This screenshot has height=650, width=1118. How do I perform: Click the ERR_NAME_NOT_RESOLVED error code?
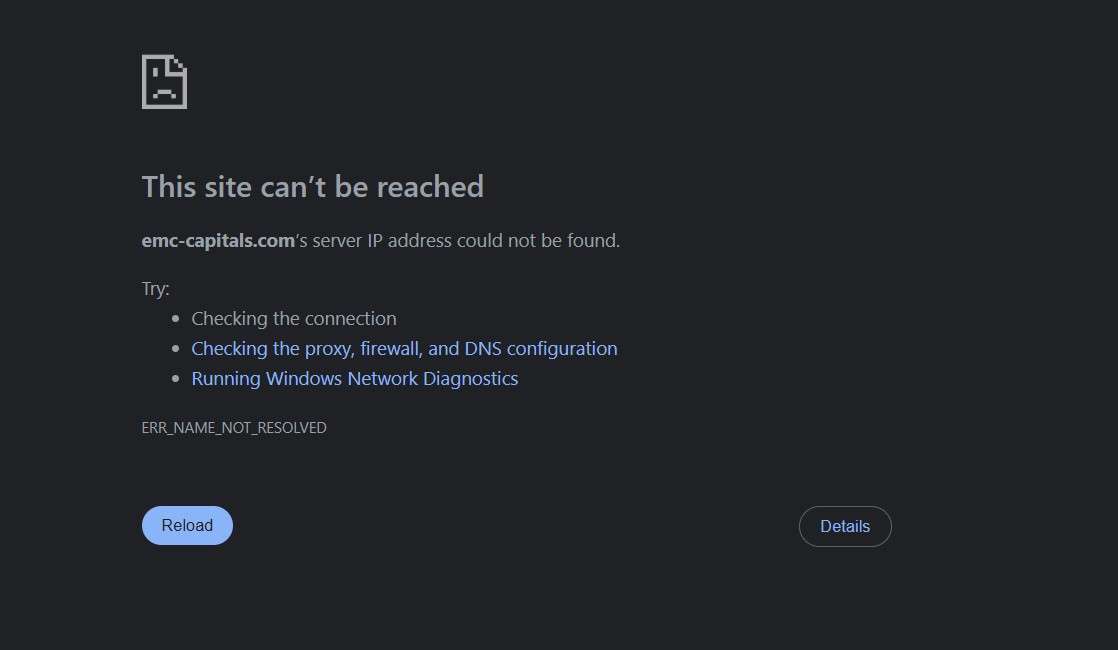click(x=234, y=428)
